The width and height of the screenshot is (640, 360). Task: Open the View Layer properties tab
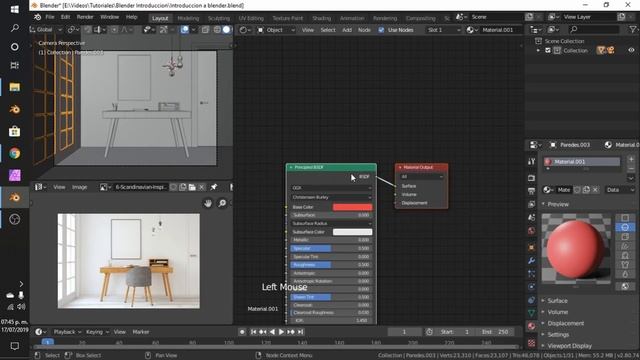[531, 204]
